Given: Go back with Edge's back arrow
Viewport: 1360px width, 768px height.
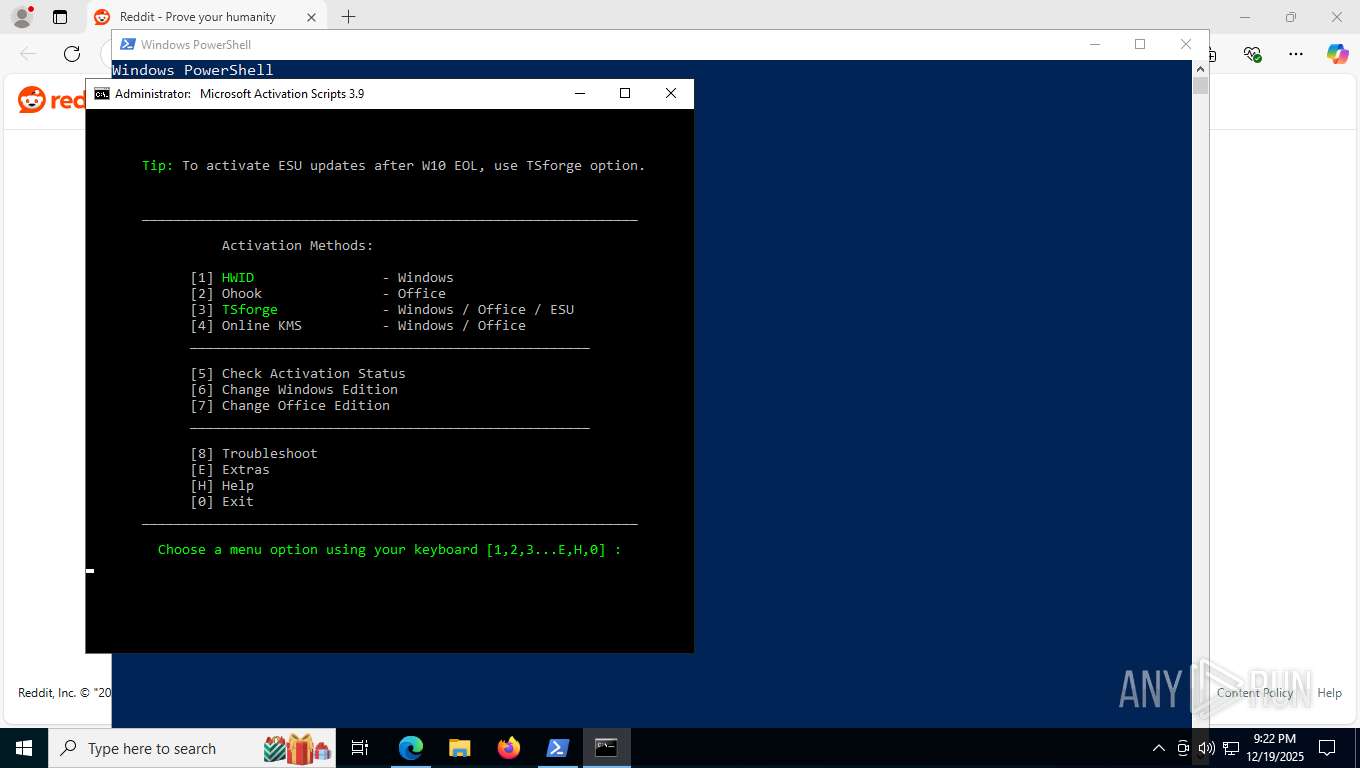Looking at the screenshot, I should 28,54.
